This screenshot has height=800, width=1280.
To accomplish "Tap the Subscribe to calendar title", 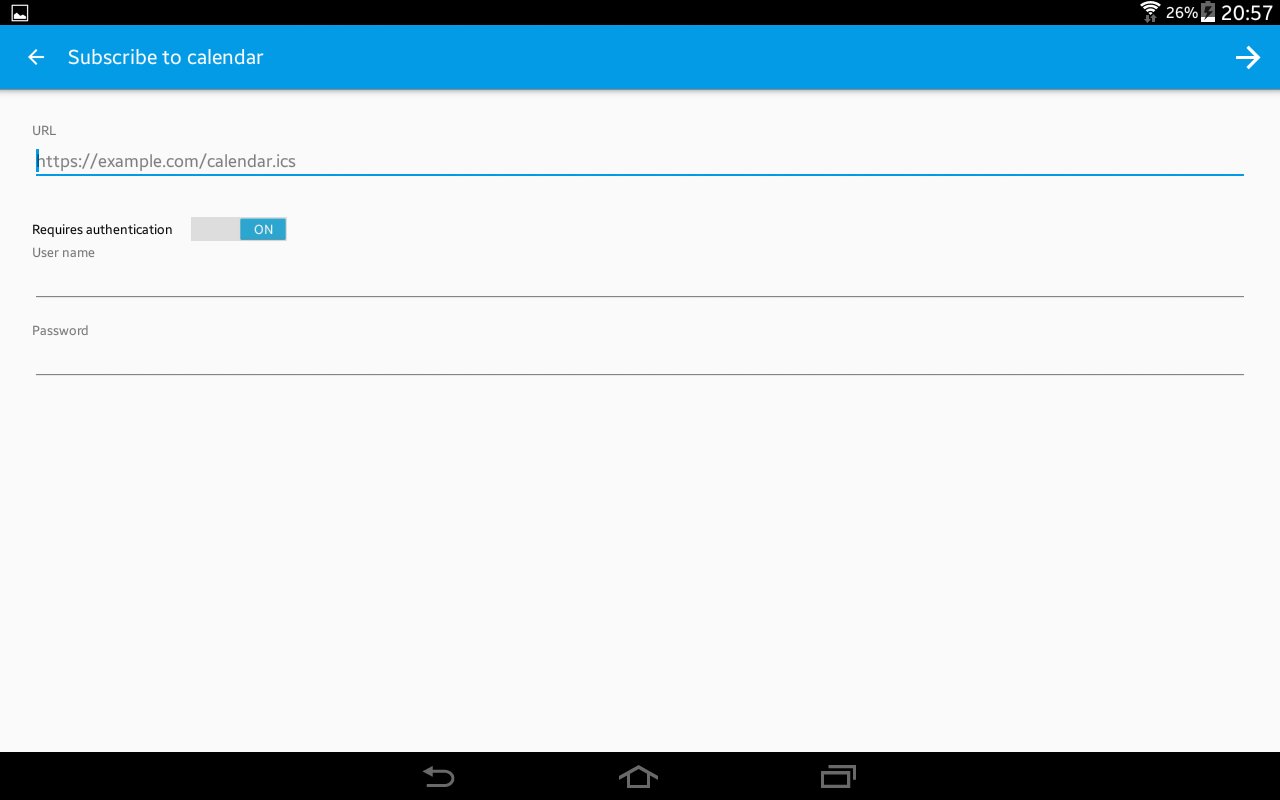I will coord(166,57).
